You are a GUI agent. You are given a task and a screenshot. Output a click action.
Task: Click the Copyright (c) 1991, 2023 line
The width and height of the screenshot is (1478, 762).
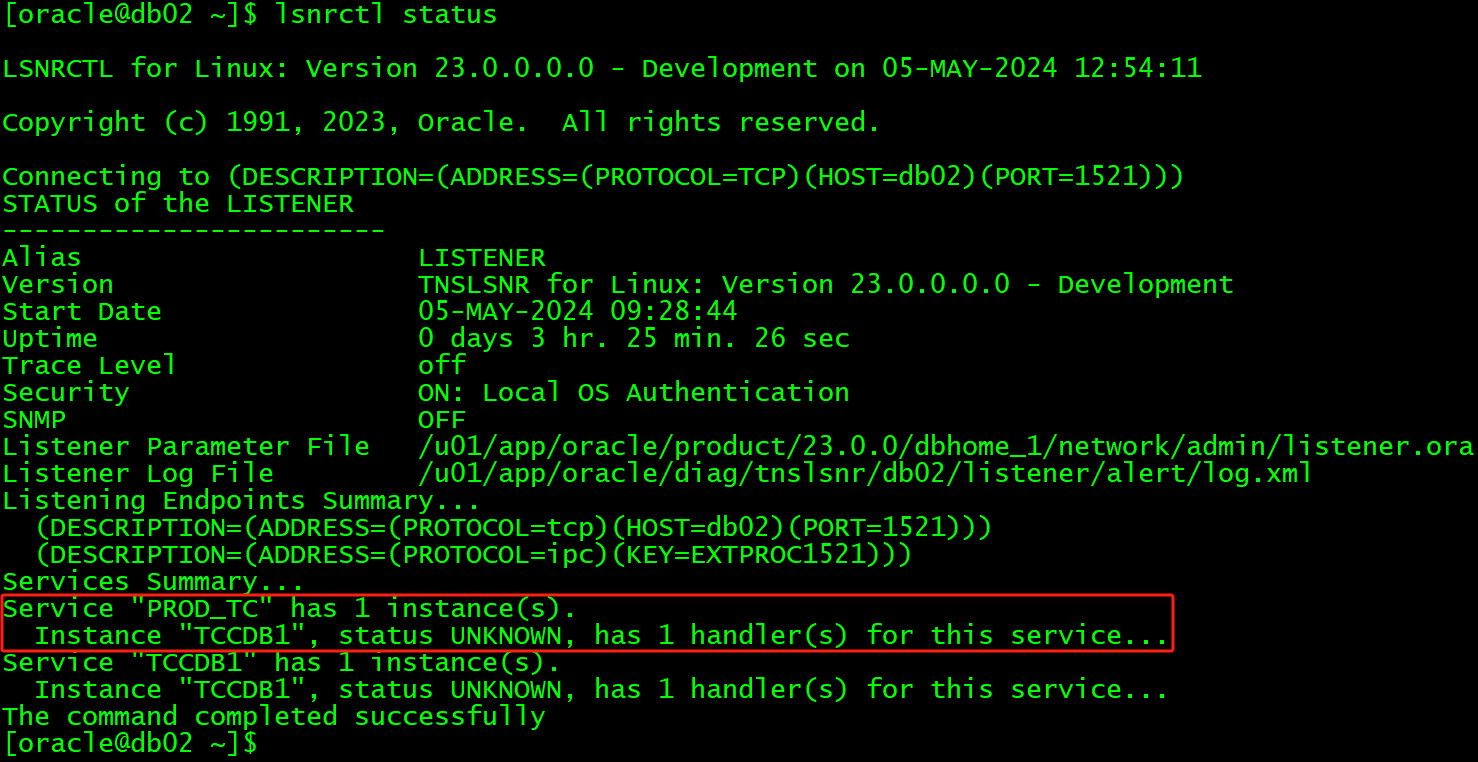point(441,123)
